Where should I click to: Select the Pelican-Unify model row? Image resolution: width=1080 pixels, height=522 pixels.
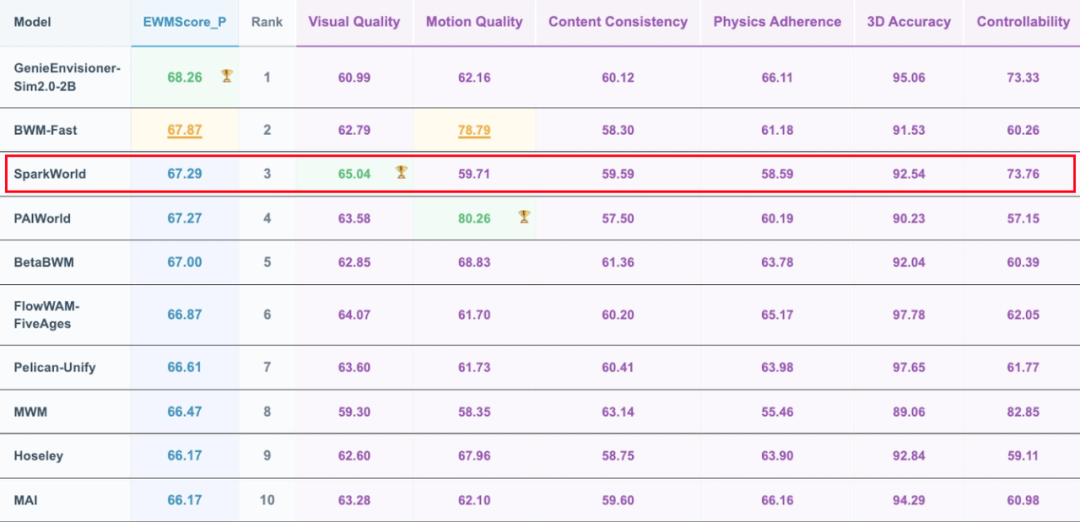tap(540, 367)
